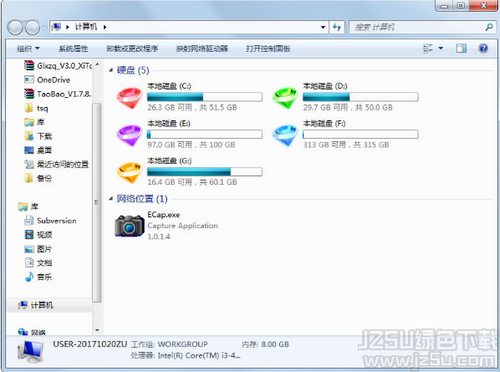Select the 库 heading in sidebar
This screenshot has height=372, width=500.
click(28, 207)
